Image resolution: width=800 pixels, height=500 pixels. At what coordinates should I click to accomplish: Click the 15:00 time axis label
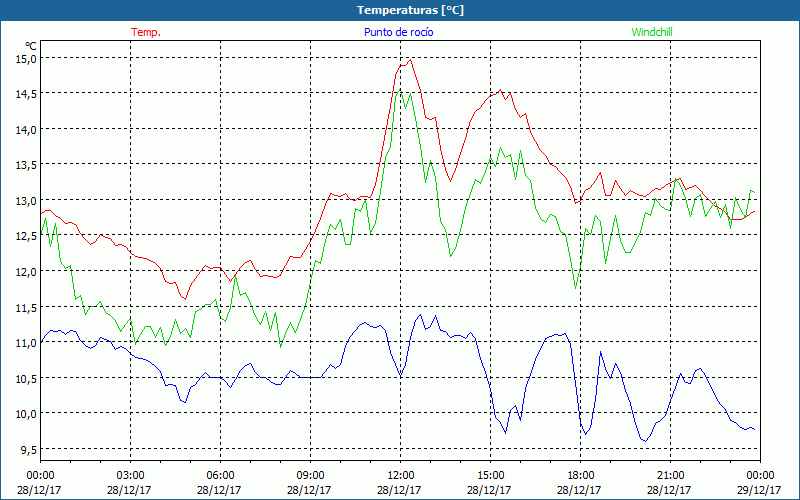pos(490,476)
